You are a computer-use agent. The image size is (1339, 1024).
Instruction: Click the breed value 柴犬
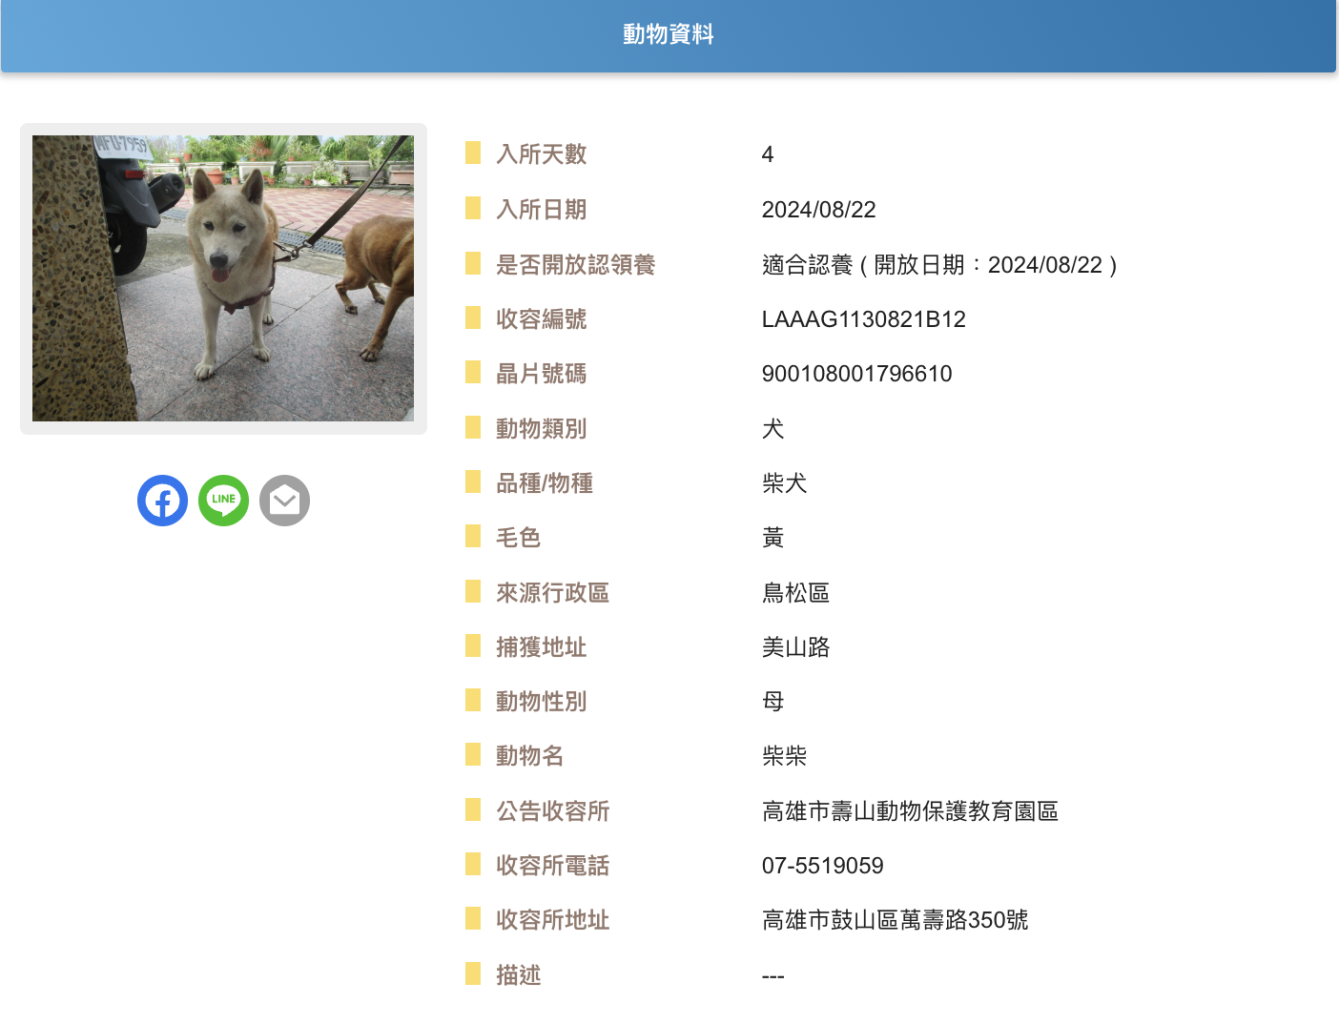coord(784,484)
